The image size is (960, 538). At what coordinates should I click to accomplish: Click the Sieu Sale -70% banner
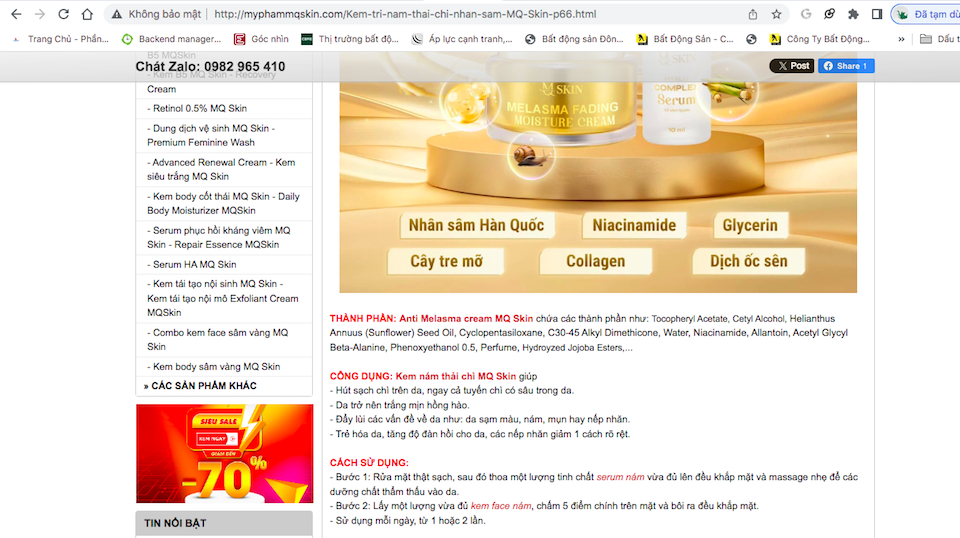pyautogui.click(x=224, y=454)
